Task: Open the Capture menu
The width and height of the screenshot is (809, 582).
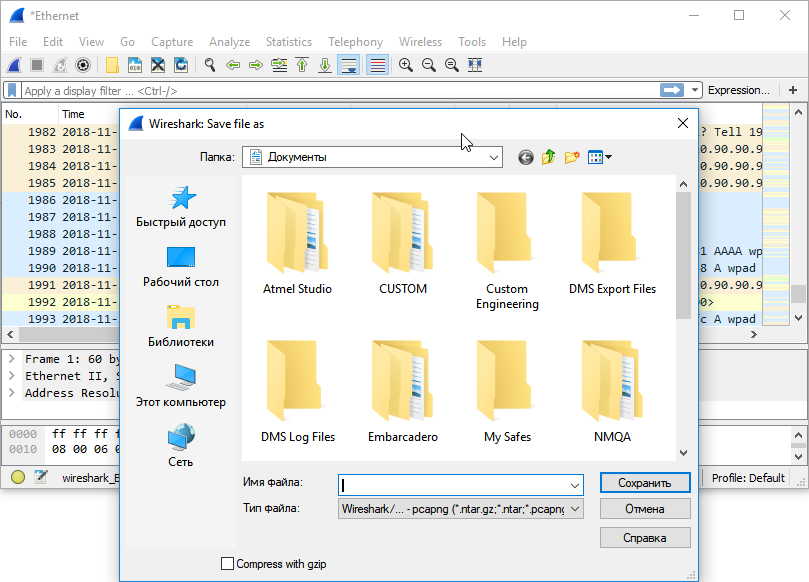Action: 172,42
